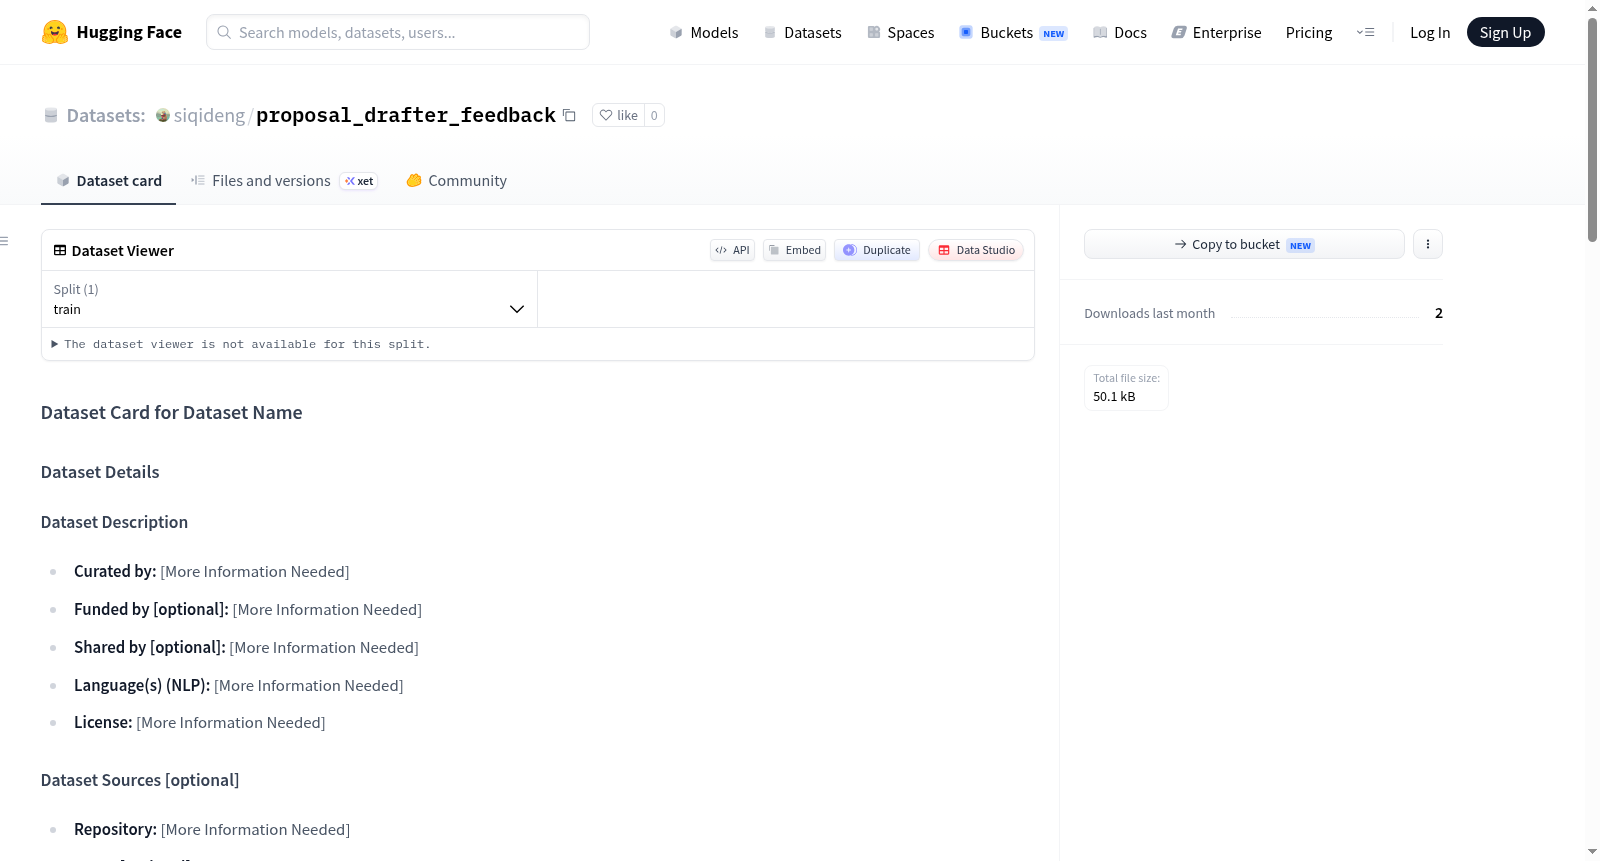This screenshot has width=1600, height=861.
Task: Focus the search models, datasets, users field
Action: [398, 32]
